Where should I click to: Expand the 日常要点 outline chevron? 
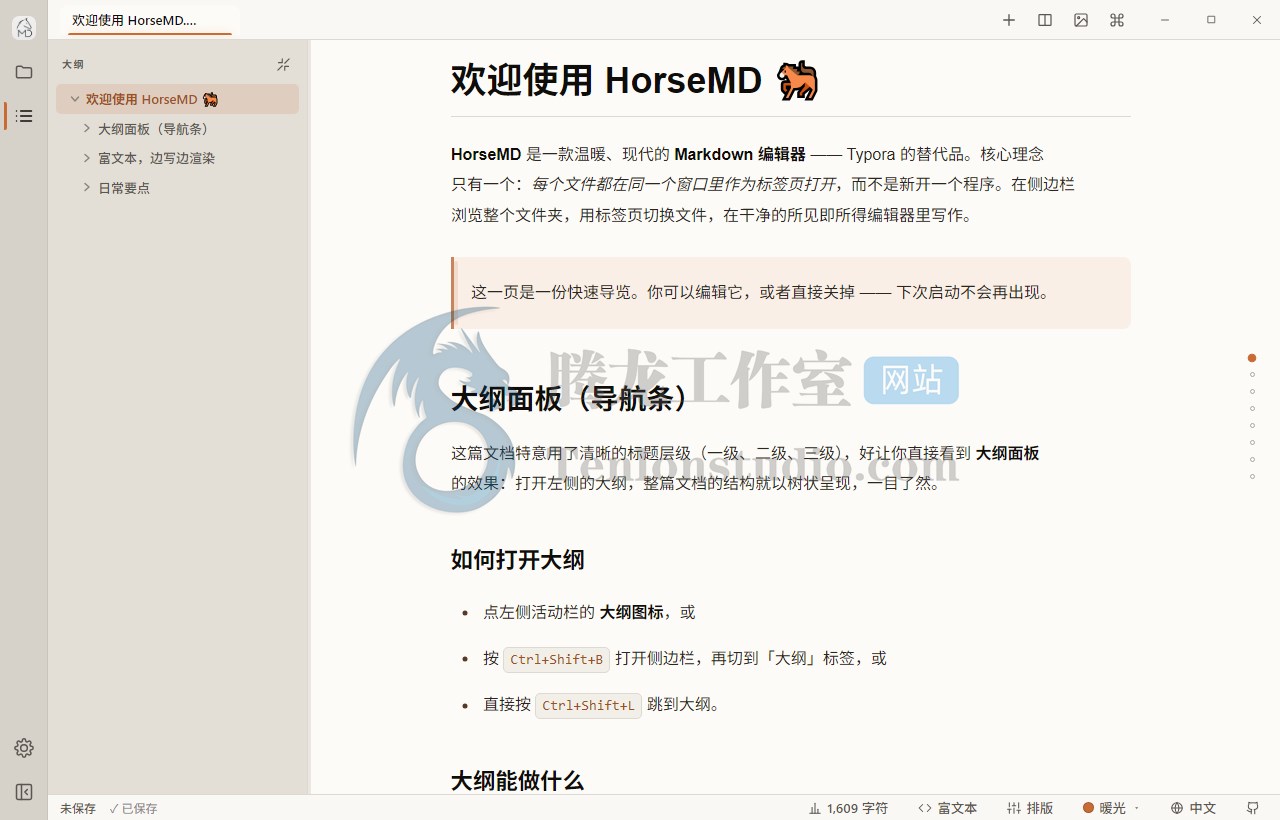(x=87, y=188)
